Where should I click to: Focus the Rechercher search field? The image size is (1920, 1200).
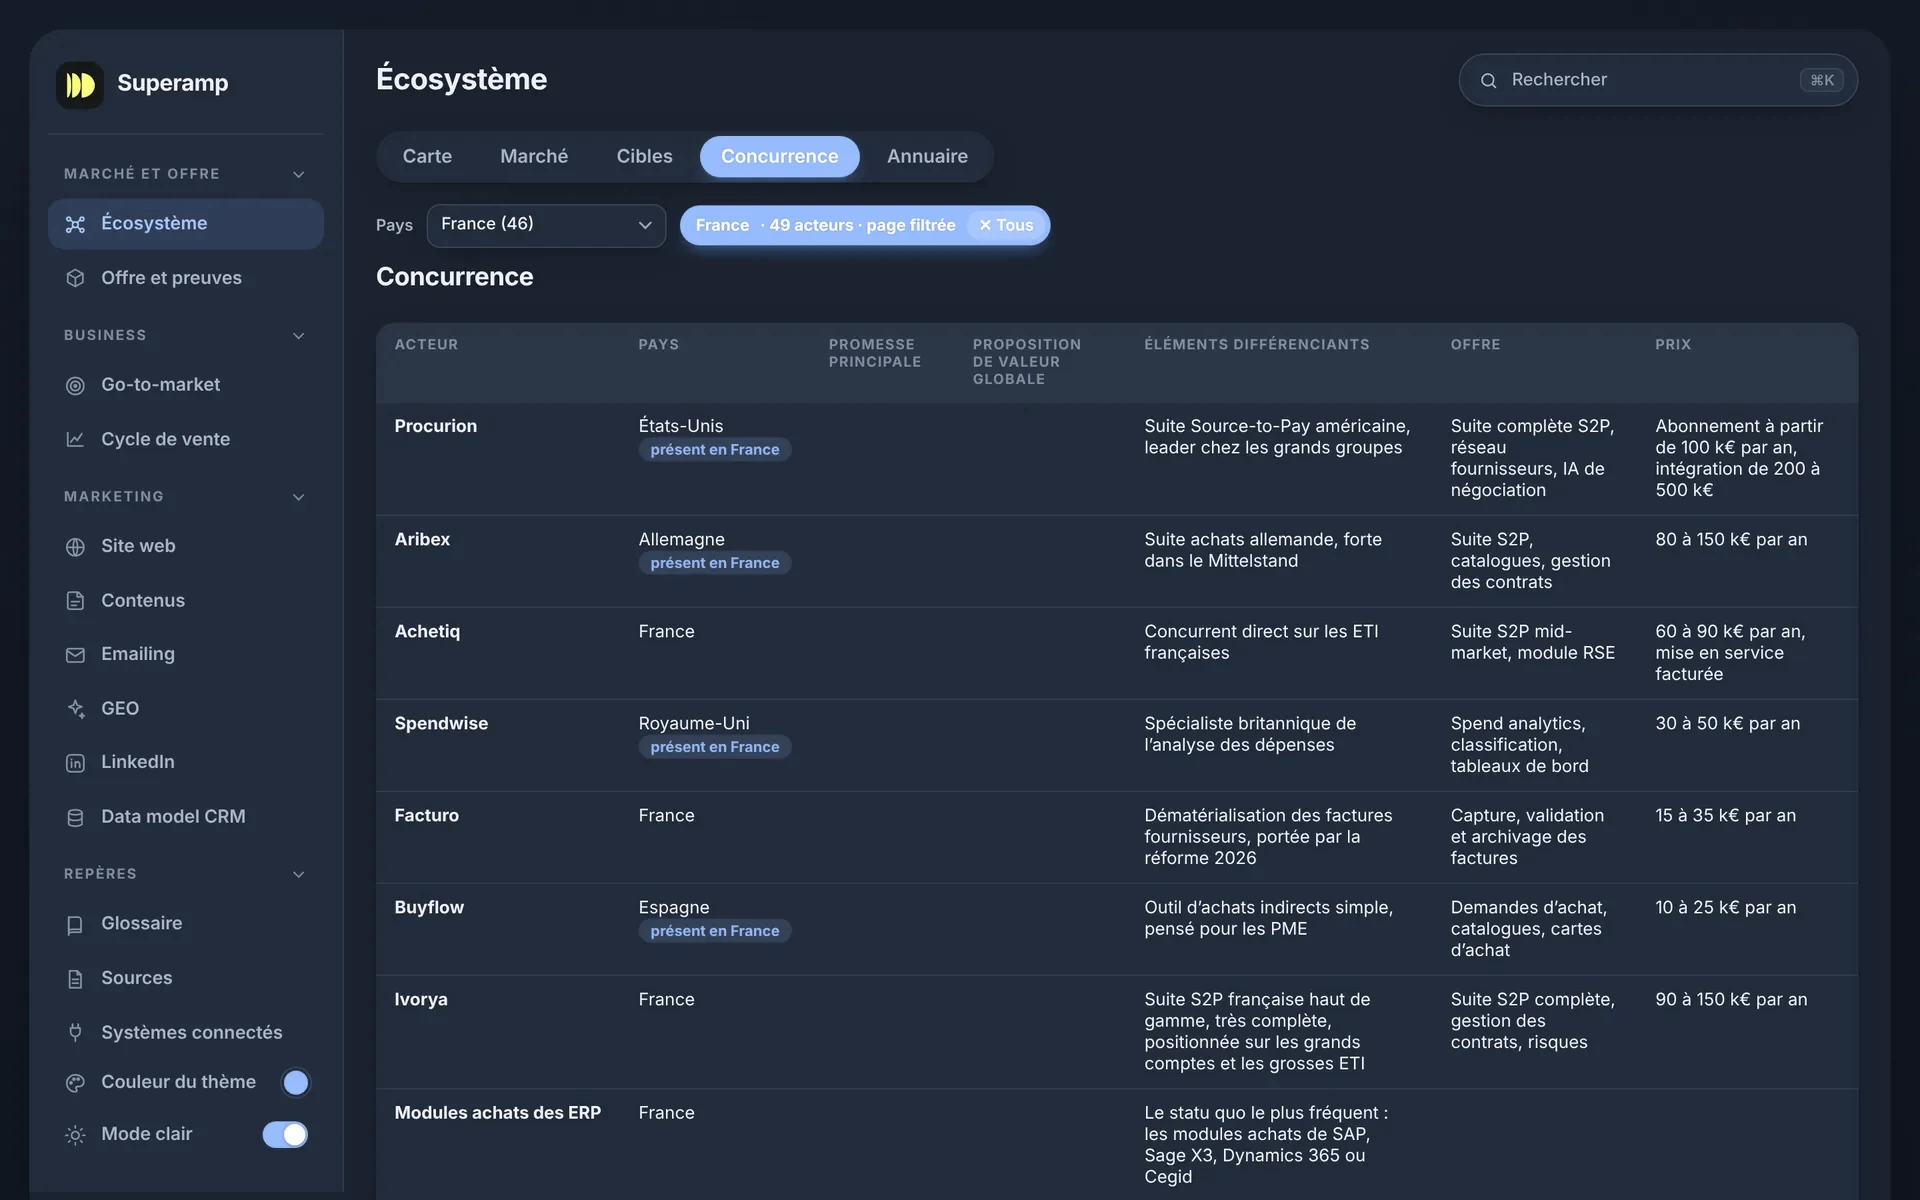point(1658,80)
